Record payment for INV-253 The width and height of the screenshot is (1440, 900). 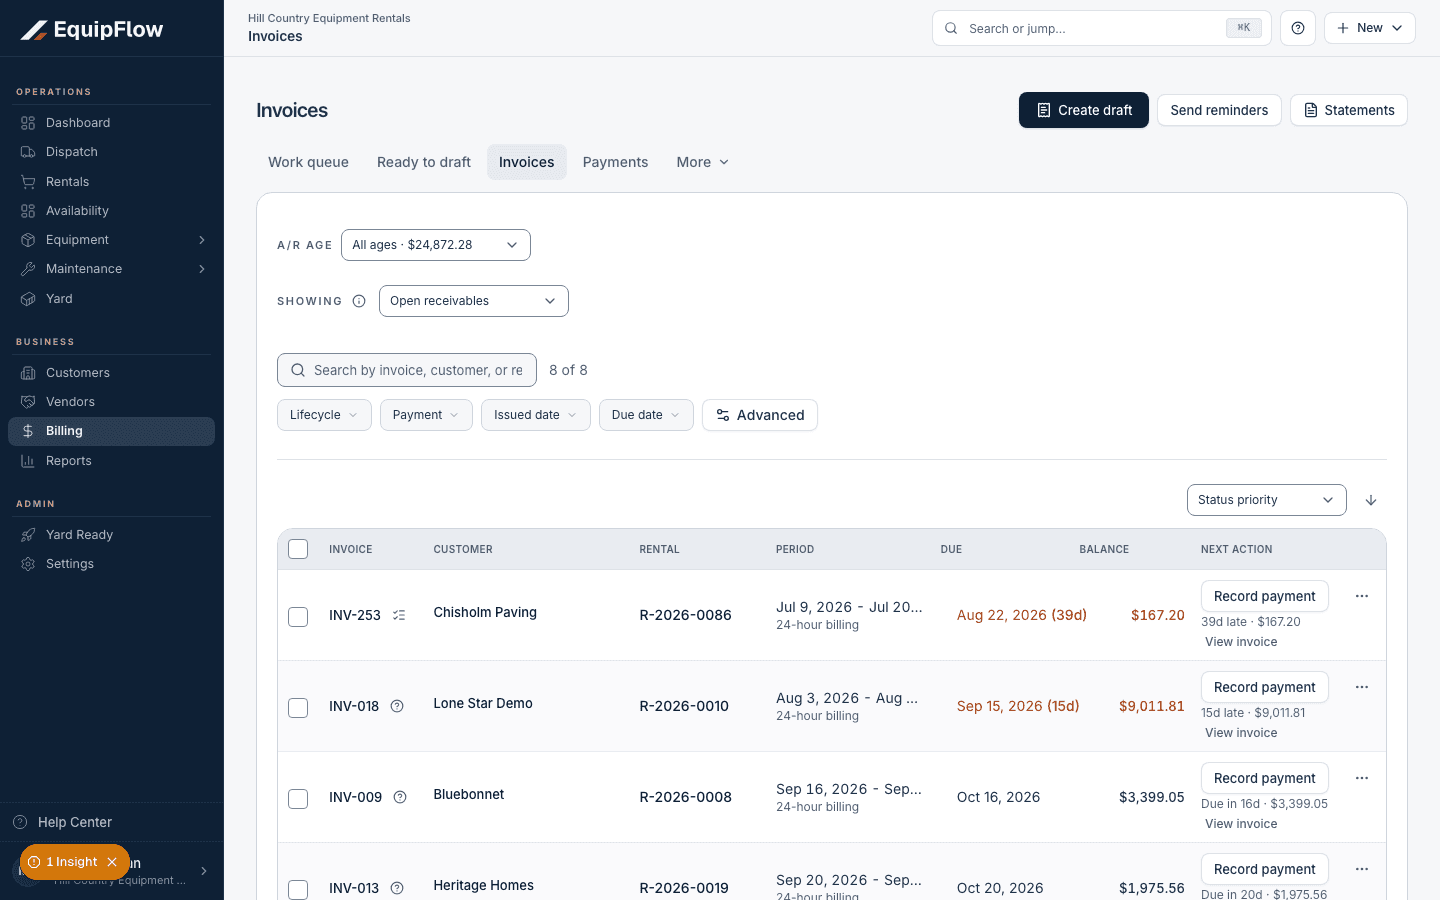click(1265, 596)
